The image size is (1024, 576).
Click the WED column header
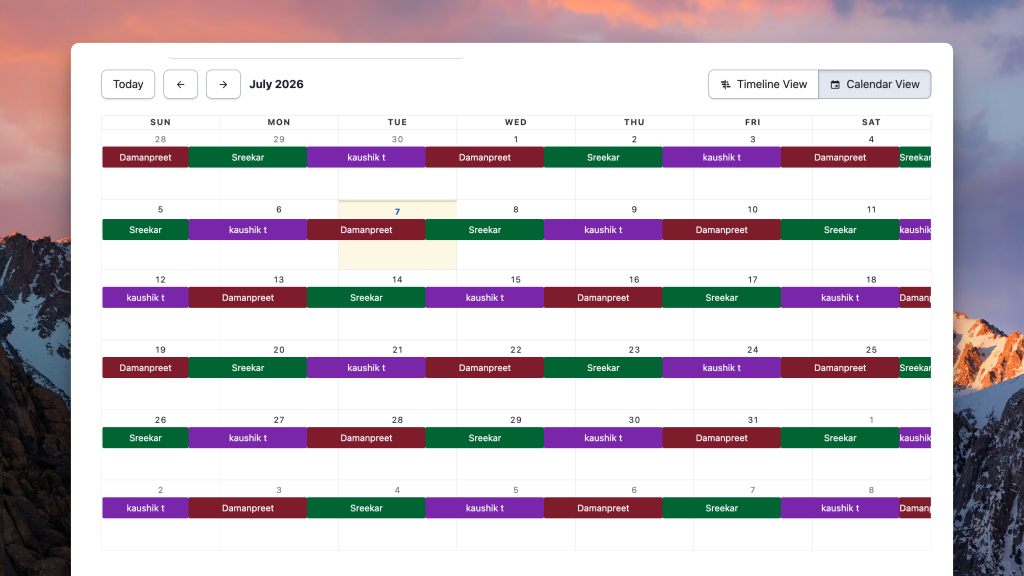tap(515, 122)
